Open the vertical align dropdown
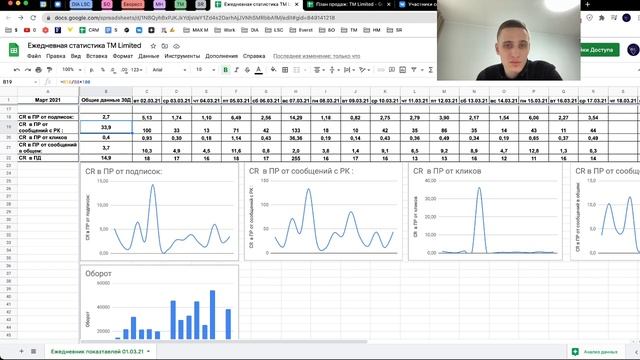 (333, 70)
